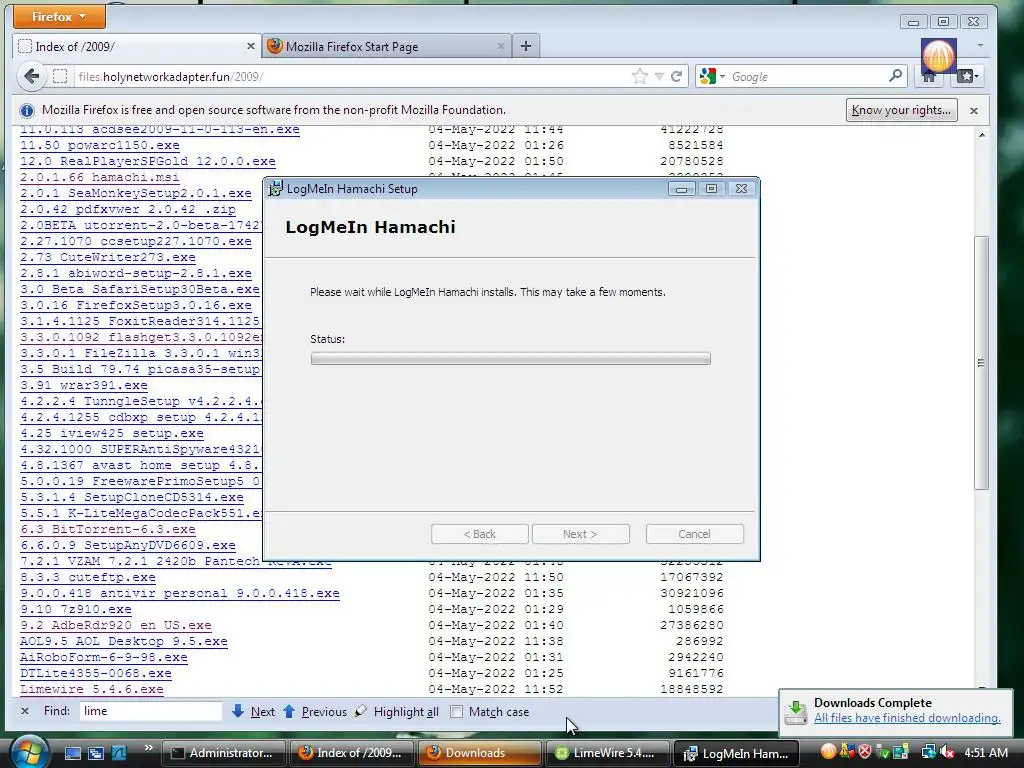Go back with the Firefox back arrow
1024x768 pixels.
coord(31,76)
